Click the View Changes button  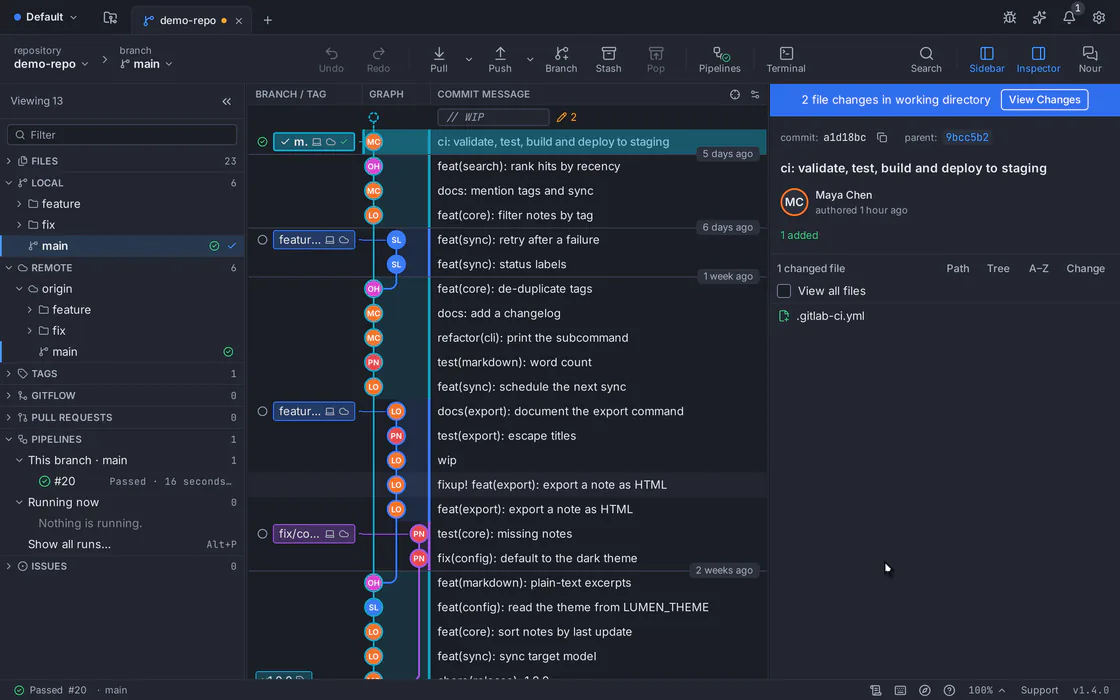1044,100
